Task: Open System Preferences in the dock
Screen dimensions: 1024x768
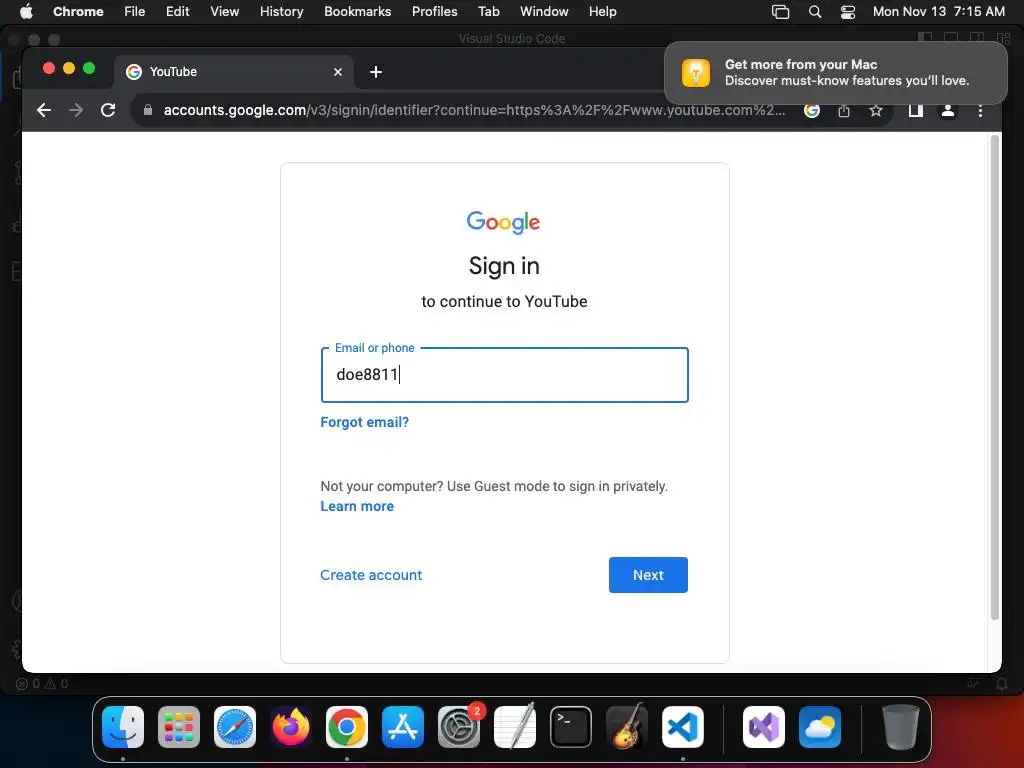Action: click(458, 727)
